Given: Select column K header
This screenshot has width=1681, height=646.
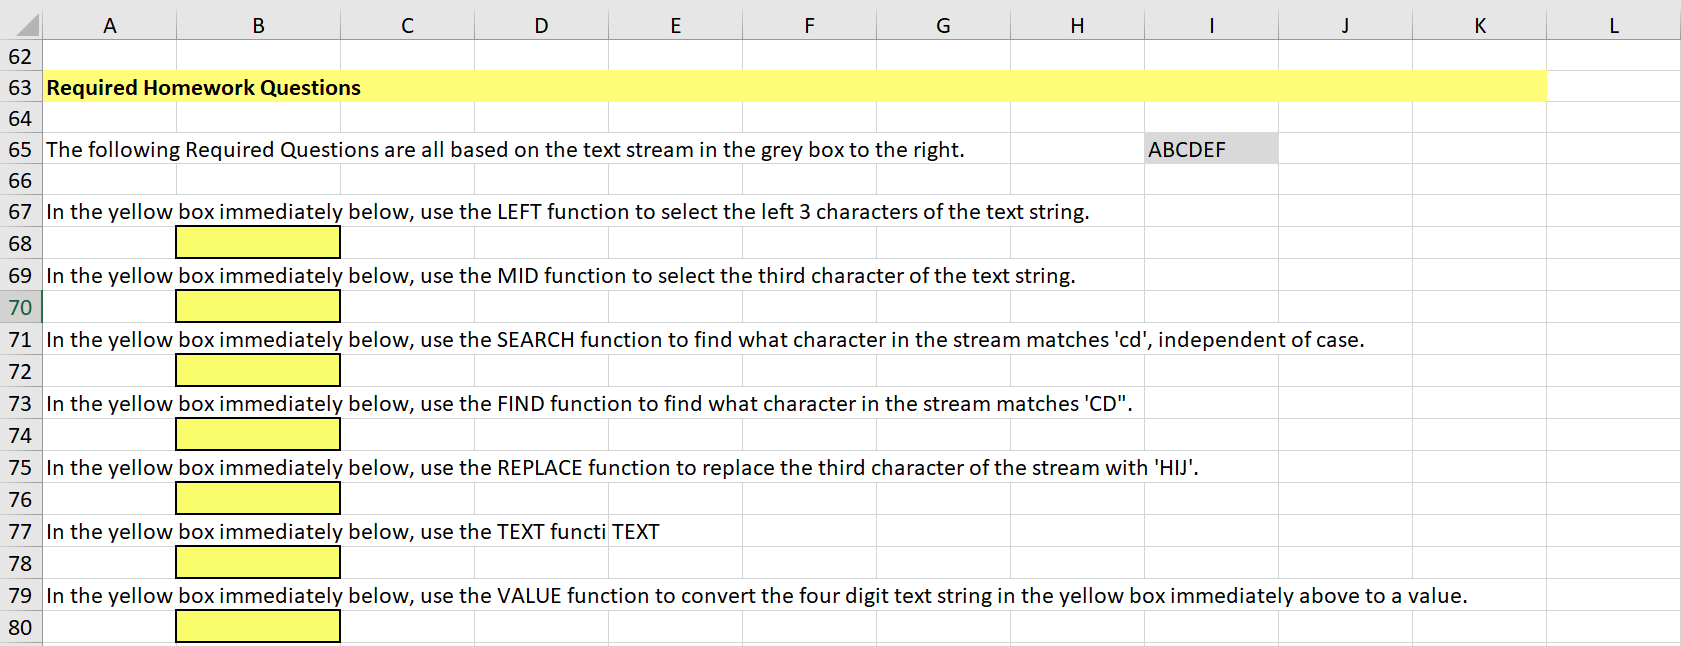Looking at the screenshot, I should 1479,25.
